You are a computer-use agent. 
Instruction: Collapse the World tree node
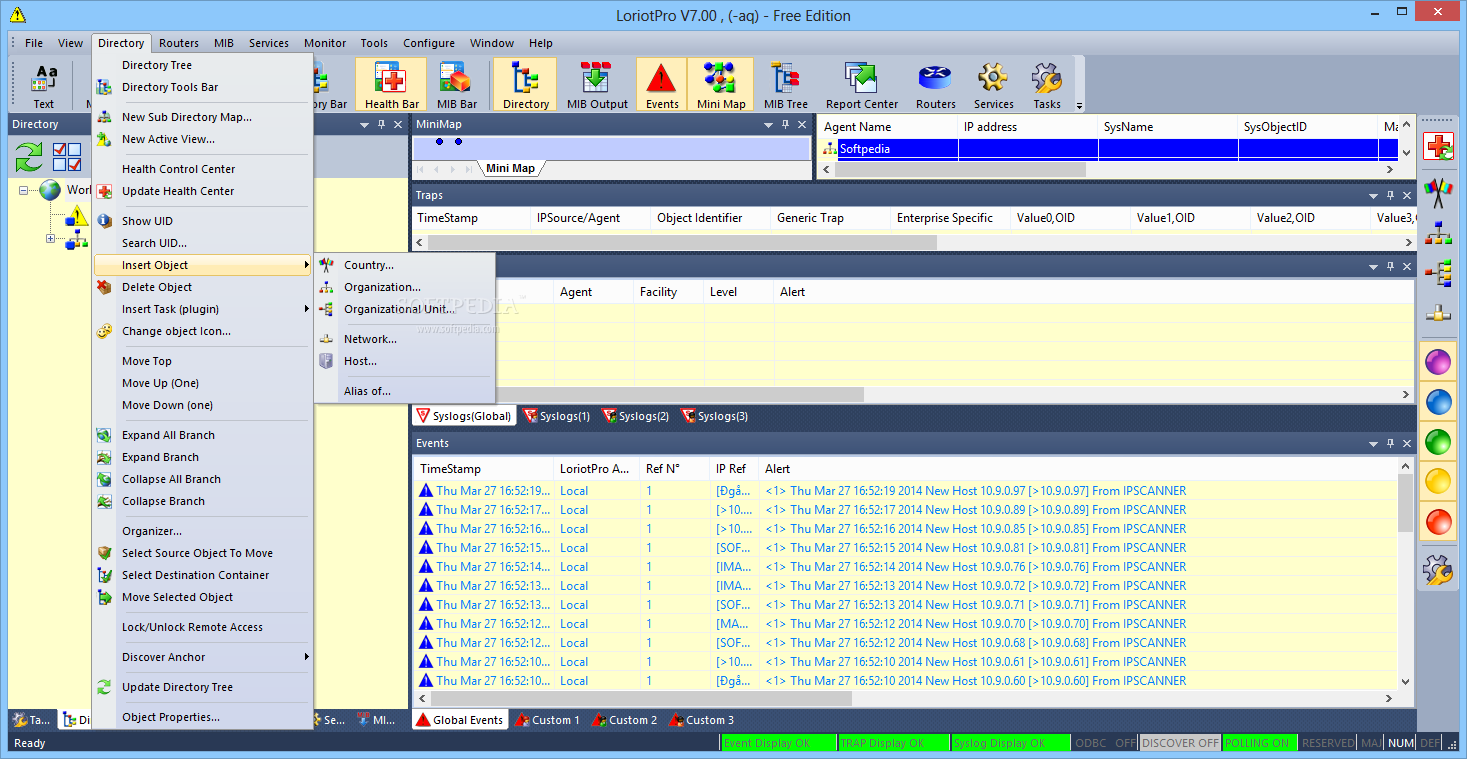point(24,190)
